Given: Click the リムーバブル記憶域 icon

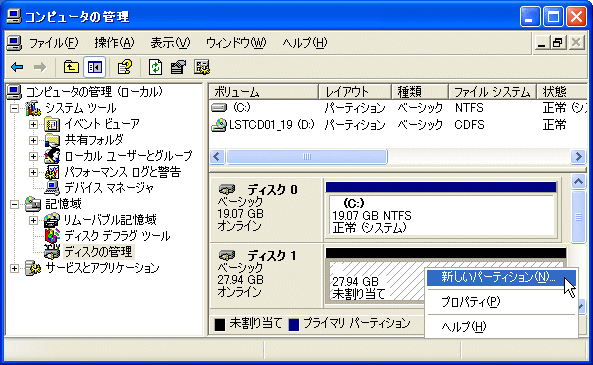Looking at the screenshot, I should [51, 220].
